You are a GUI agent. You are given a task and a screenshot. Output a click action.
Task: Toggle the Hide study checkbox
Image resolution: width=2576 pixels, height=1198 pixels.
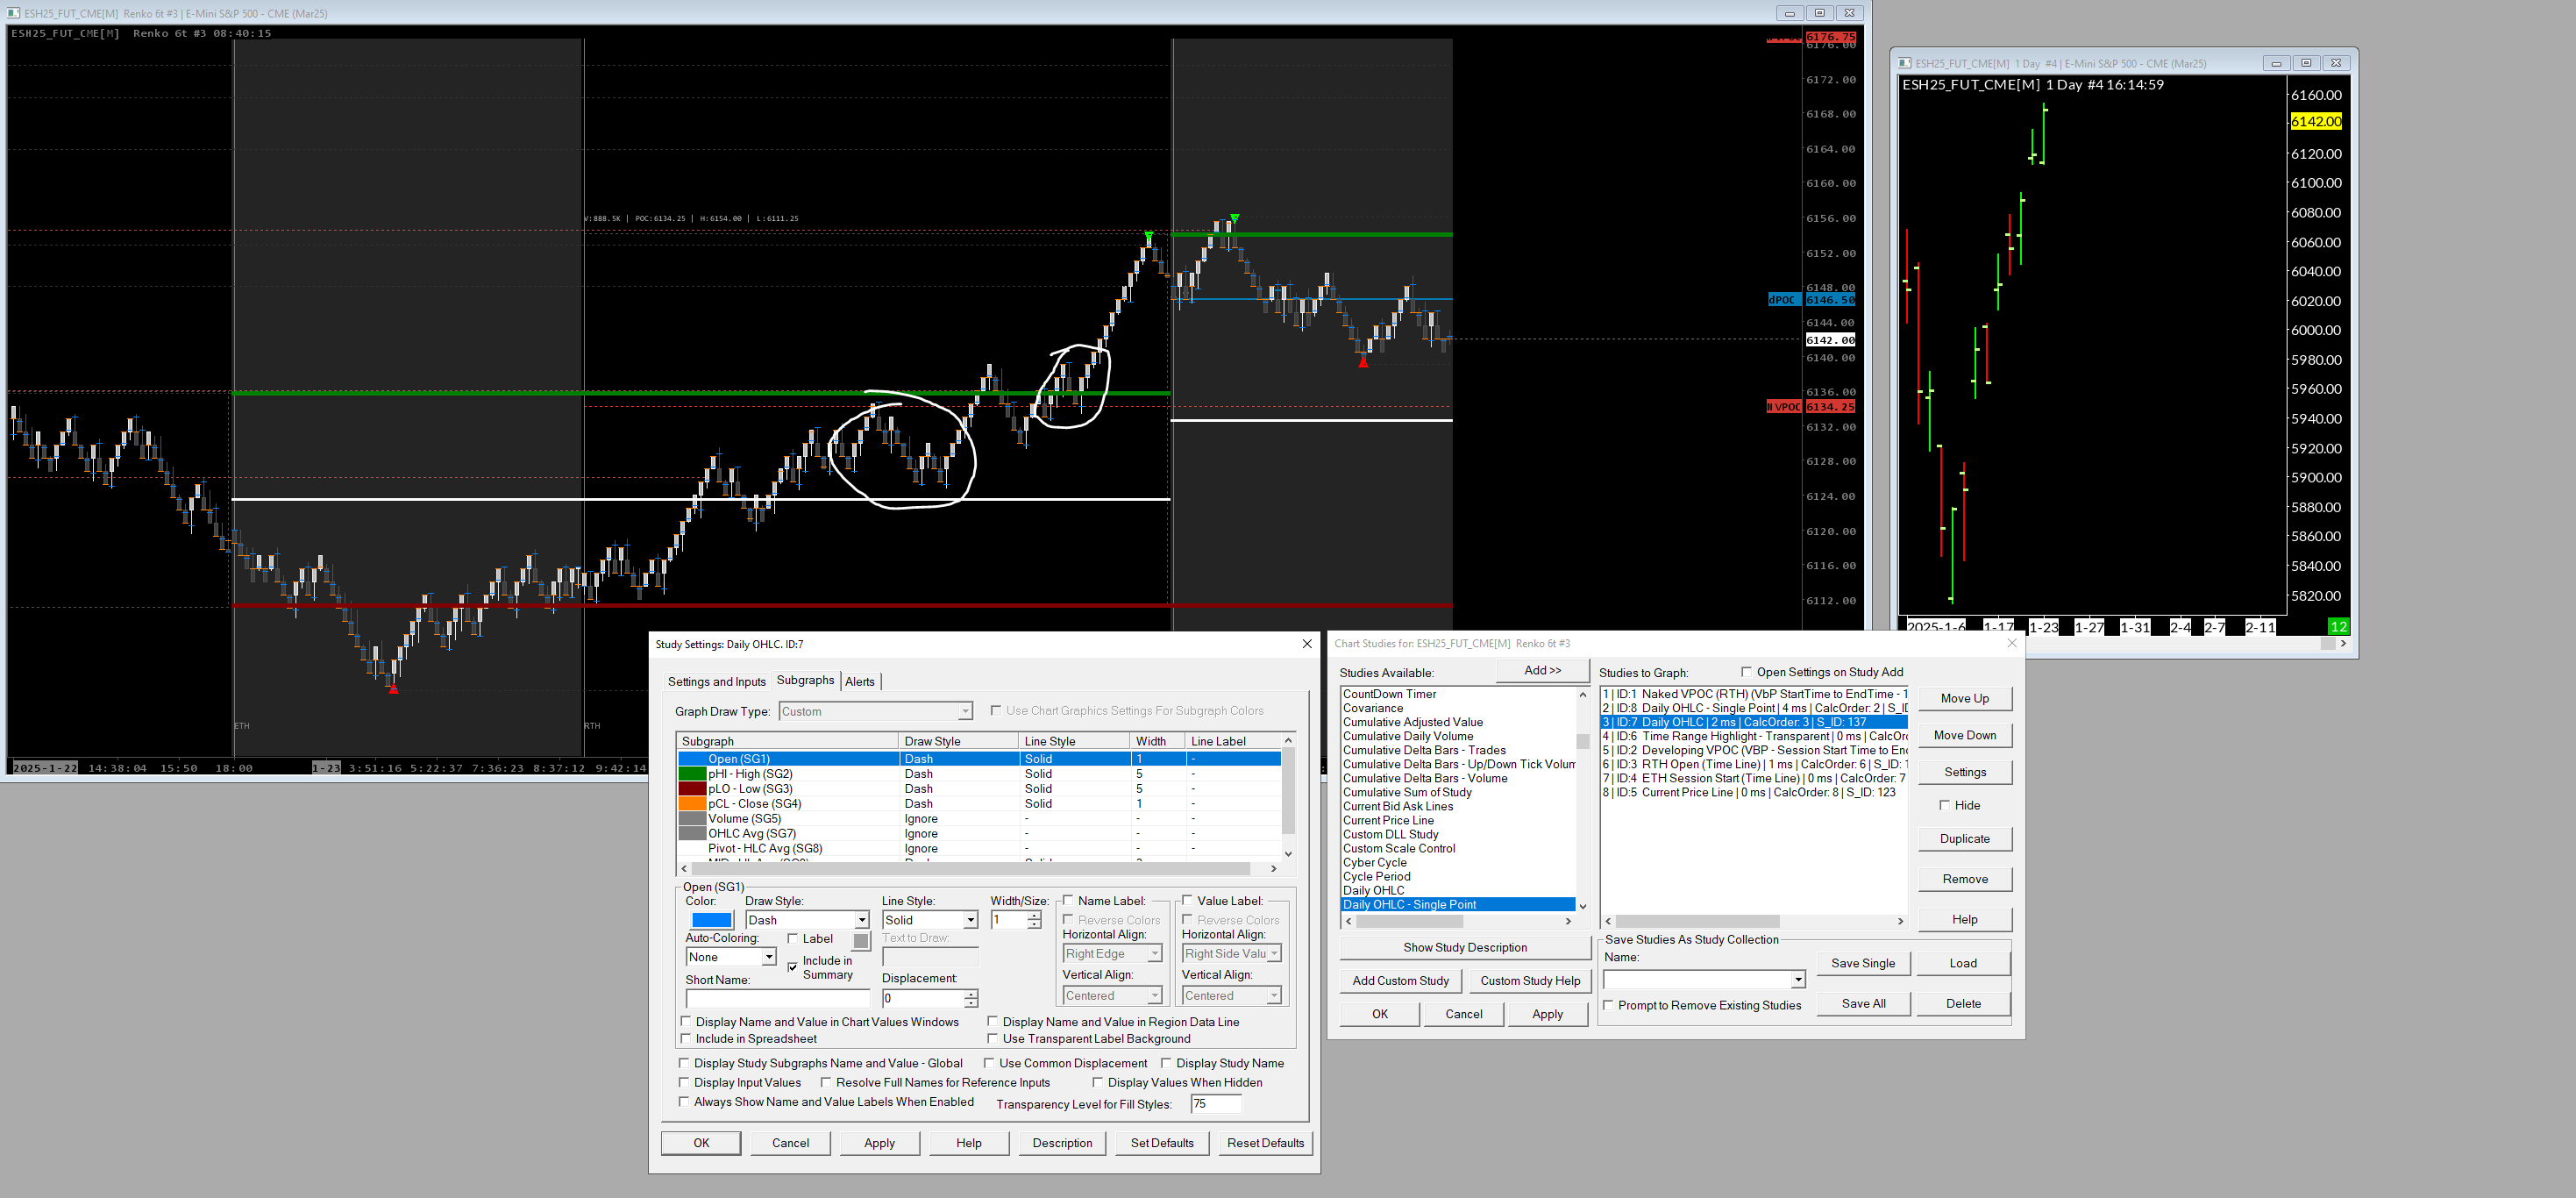[1944, 805]
